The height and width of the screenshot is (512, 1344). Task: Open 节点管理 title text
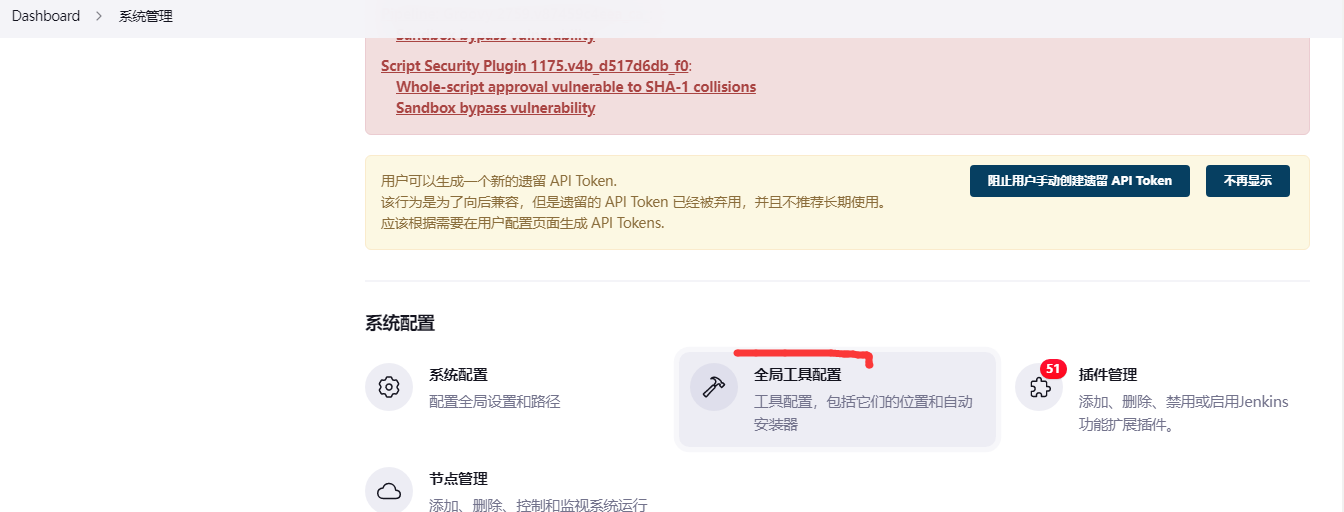[x=458, y=479]
